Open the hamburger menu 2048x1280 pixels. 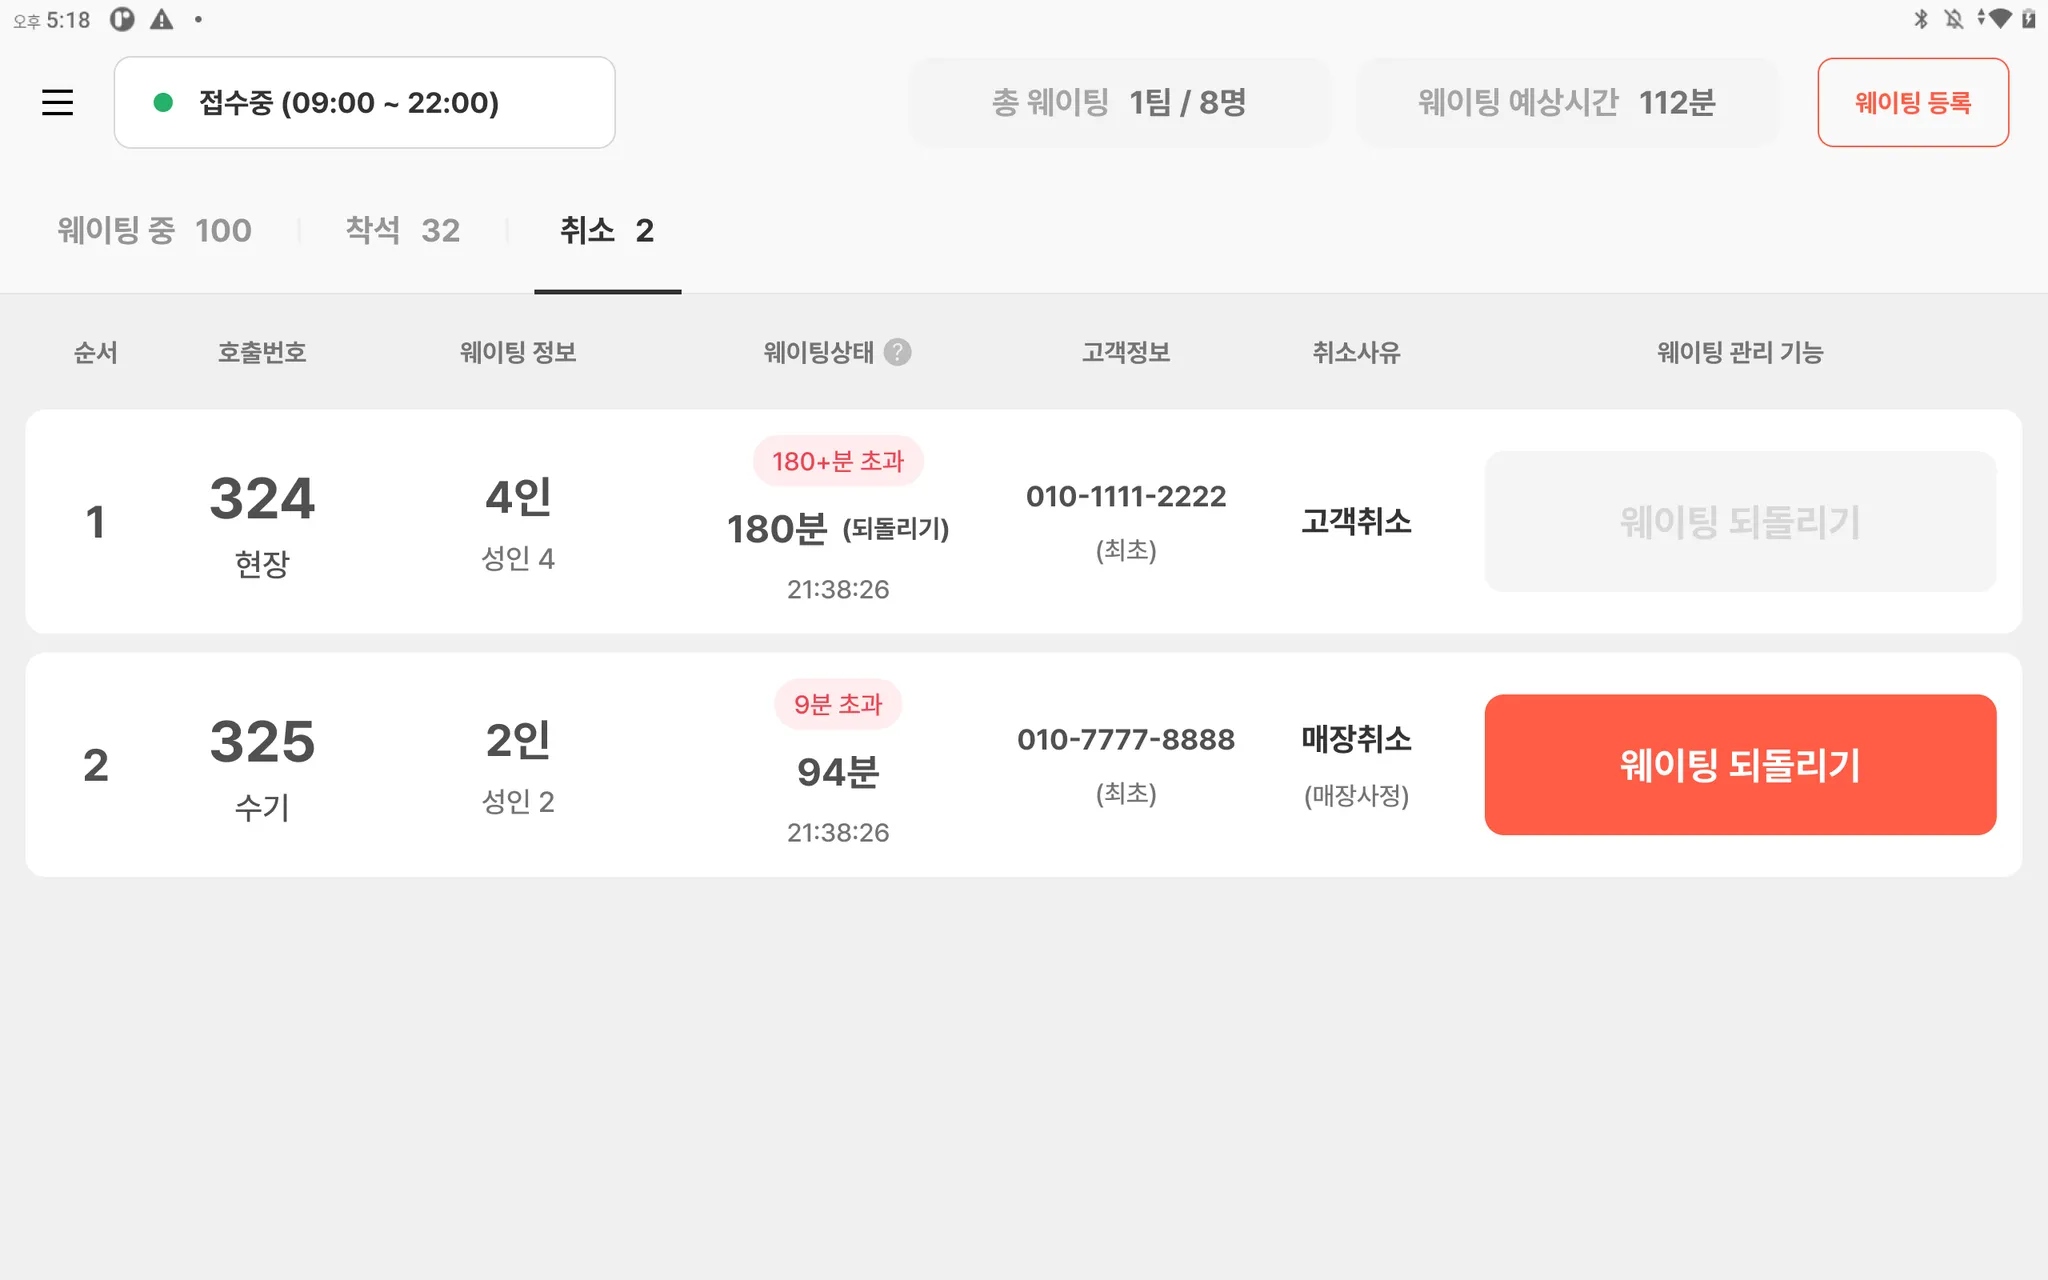coord(57,102)
